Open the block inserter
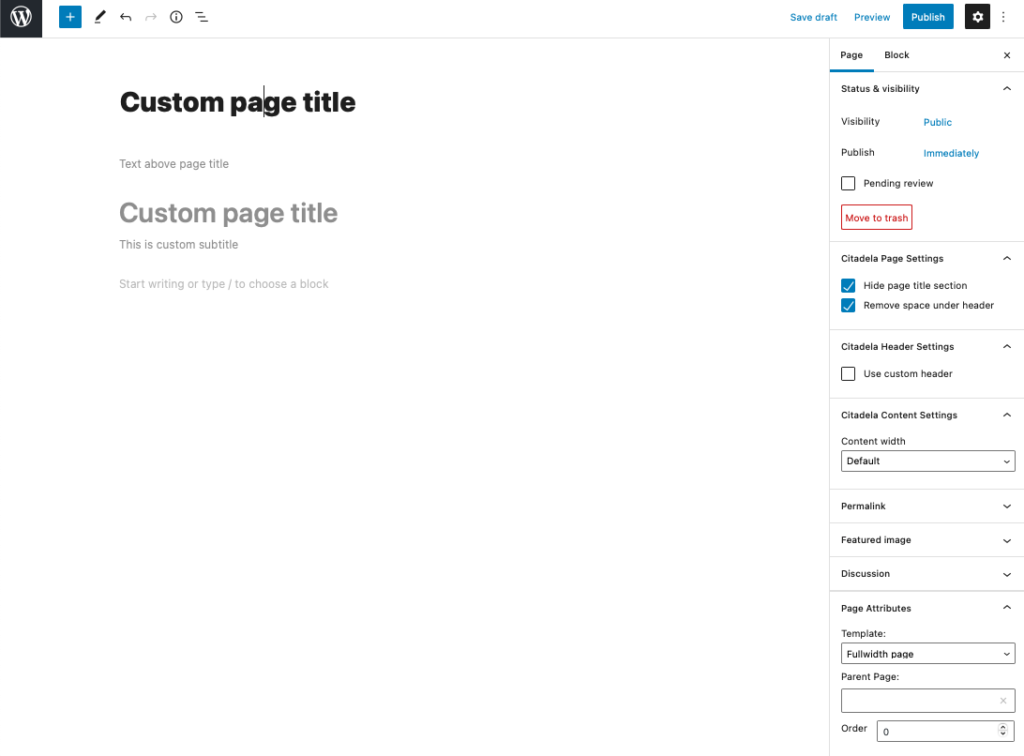The height and width of the screenshot is (756, 1024). 69,17
